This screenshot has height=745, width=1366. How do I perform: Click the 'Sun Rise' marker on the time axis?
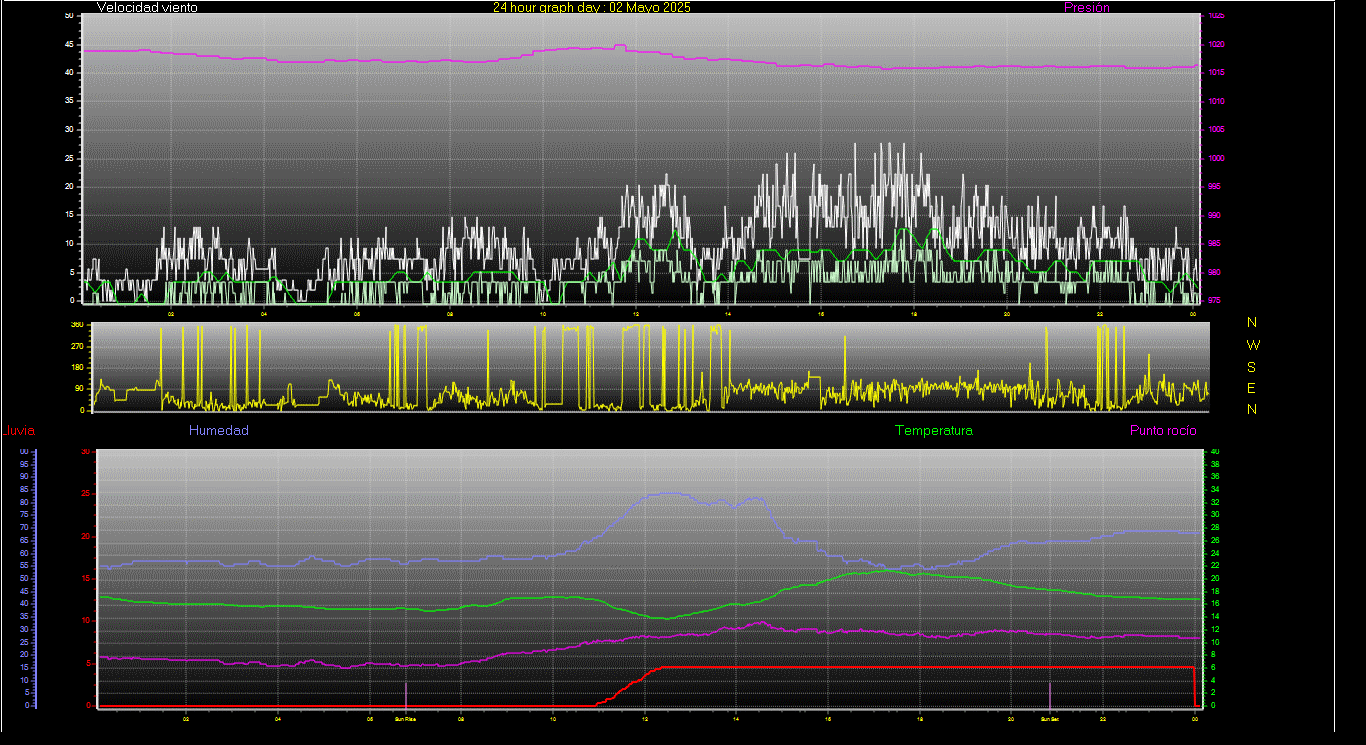405,719
